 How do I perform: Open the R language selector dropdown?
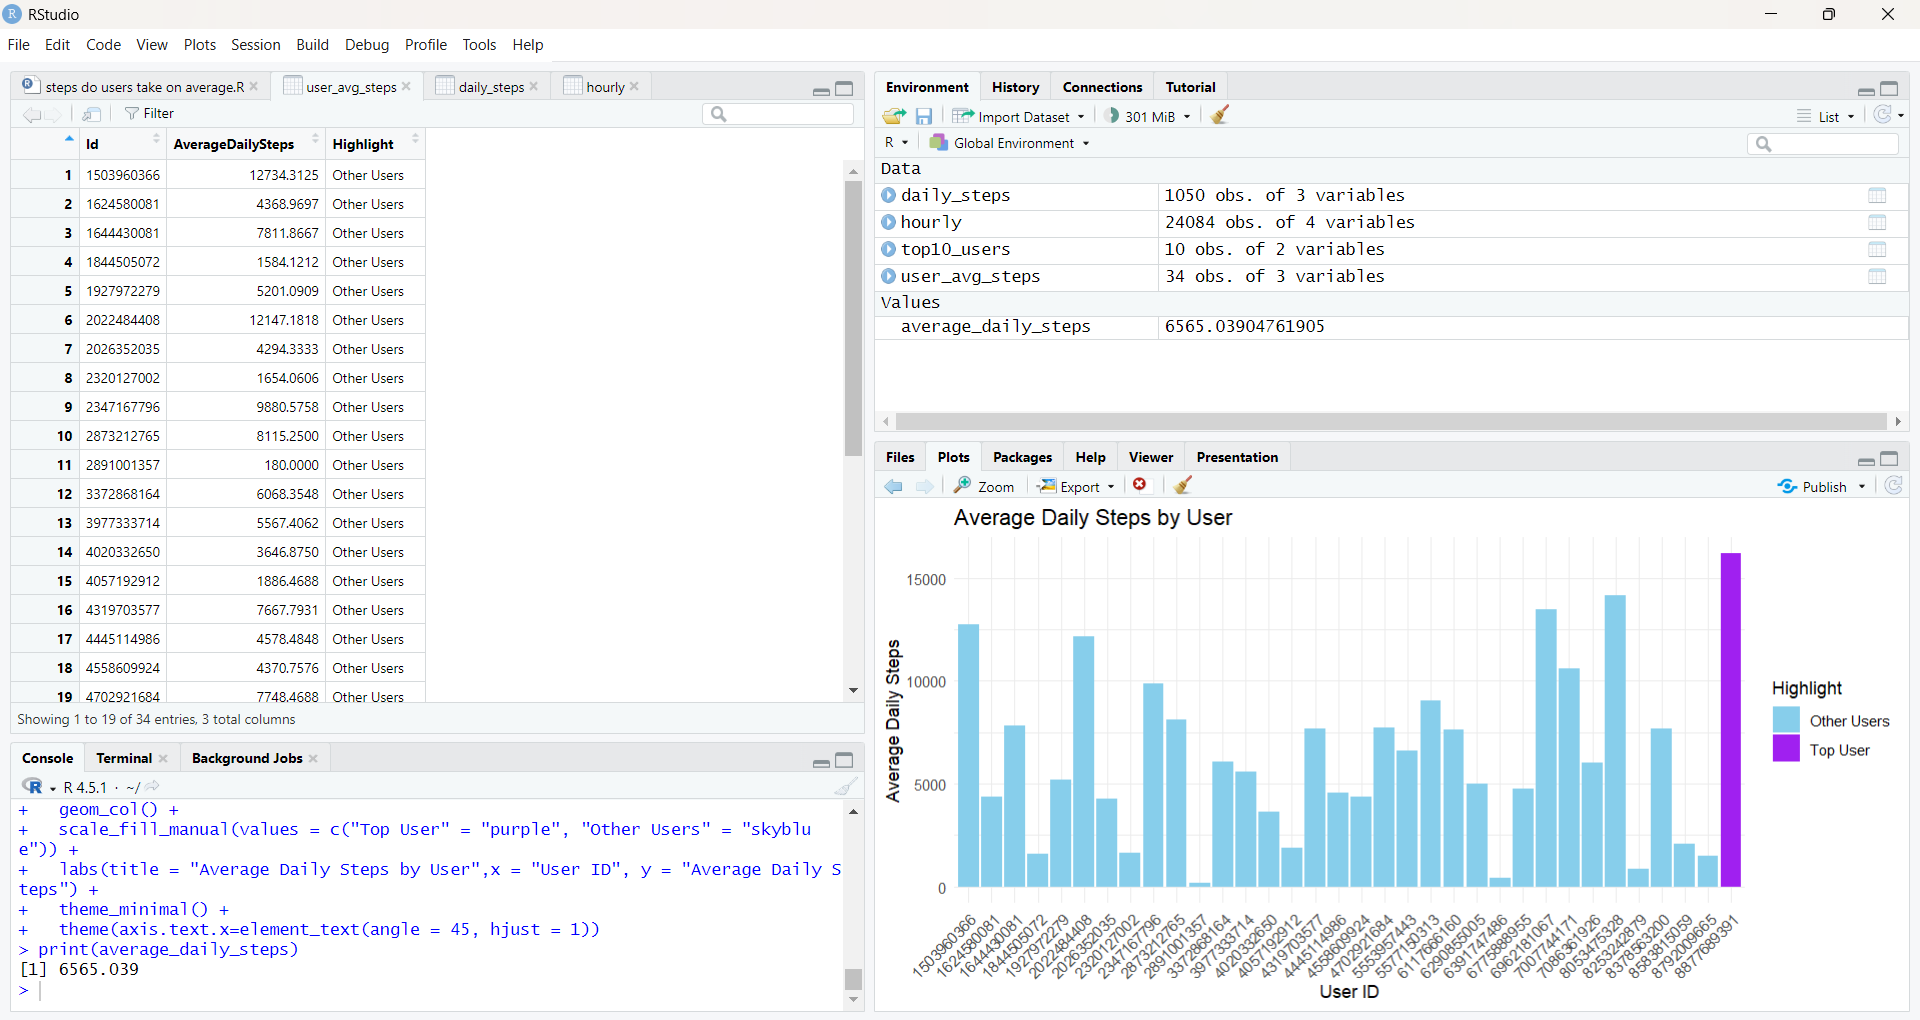(x=896, y=143)
